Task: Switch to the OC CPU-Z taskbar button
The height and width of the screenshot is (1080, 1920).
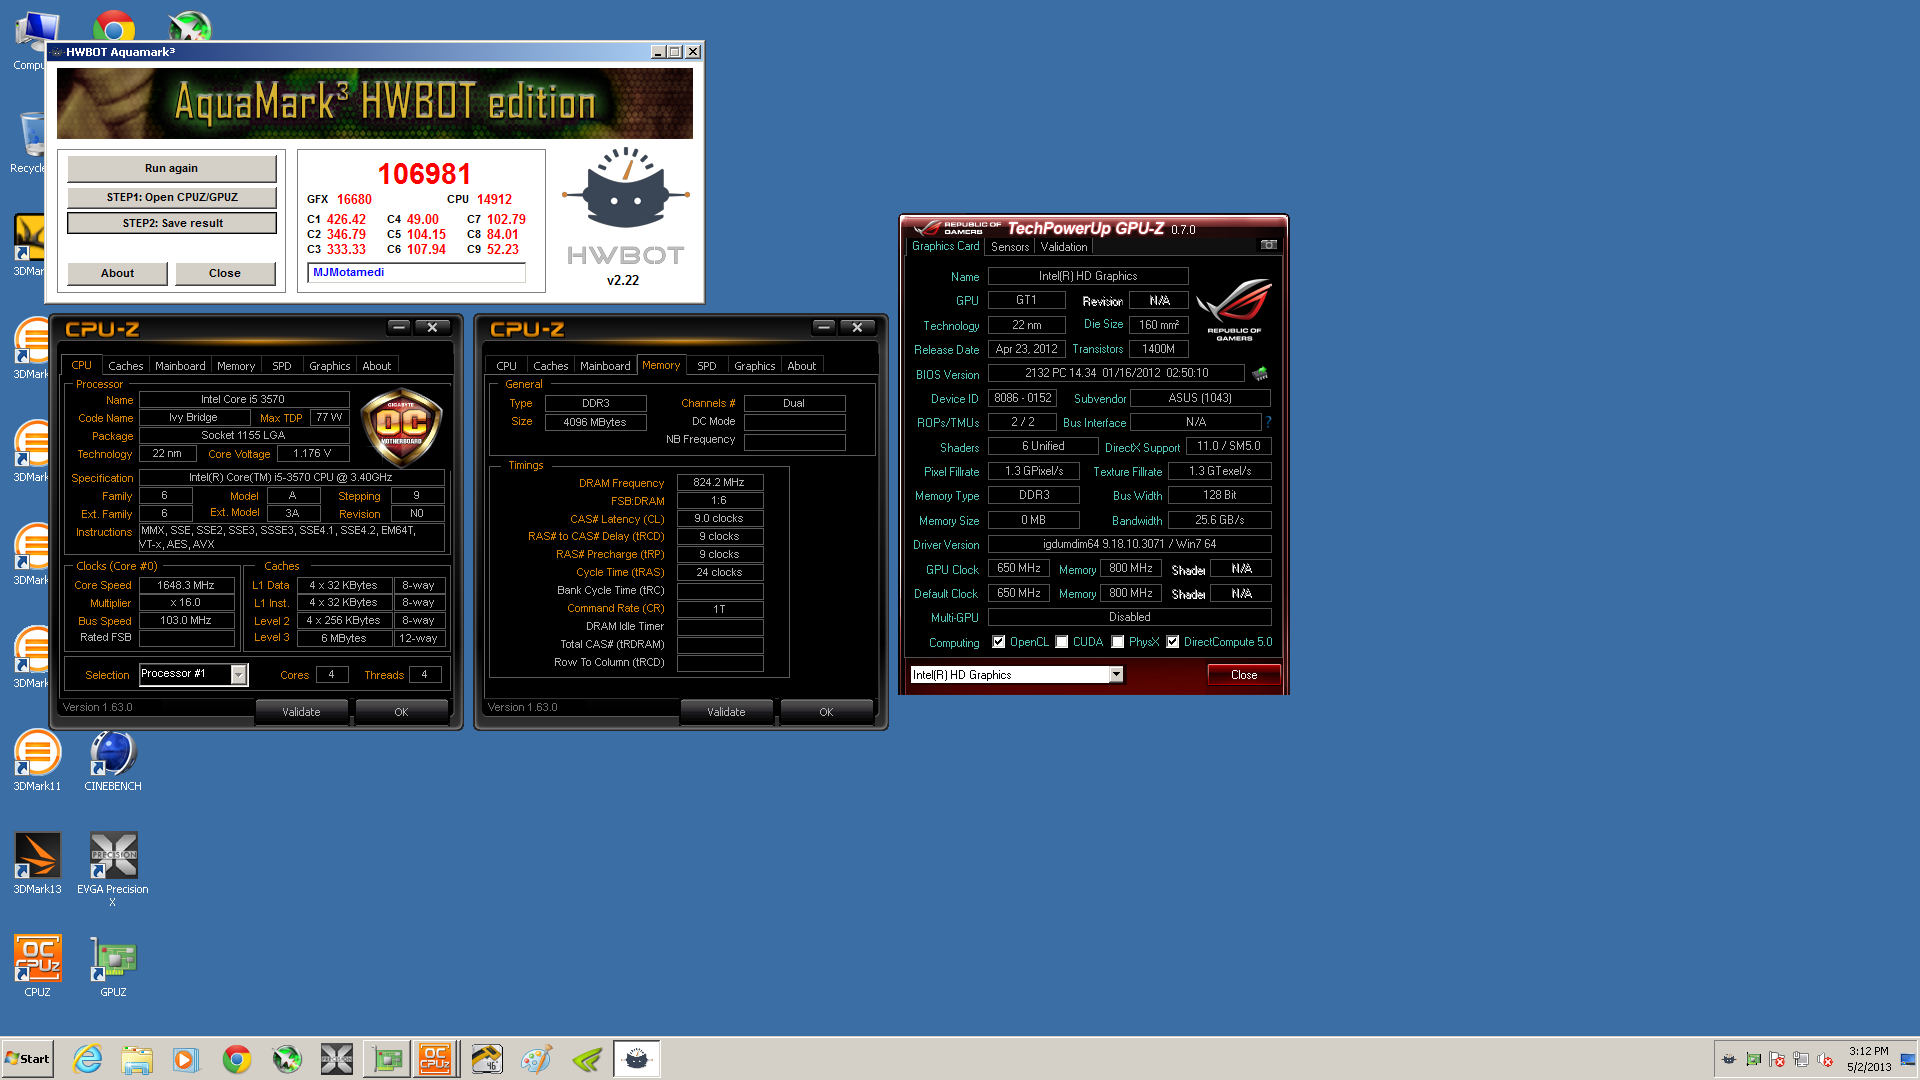Action: (435, 1059)
